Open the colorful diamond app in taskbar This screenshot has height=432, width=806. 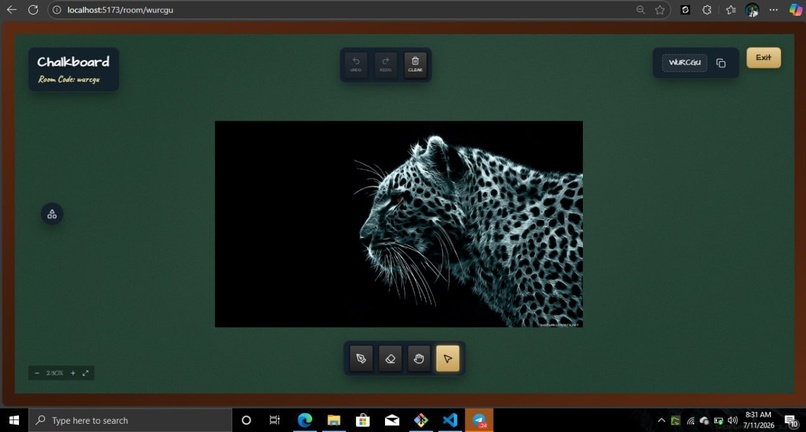tap(421, 420)
